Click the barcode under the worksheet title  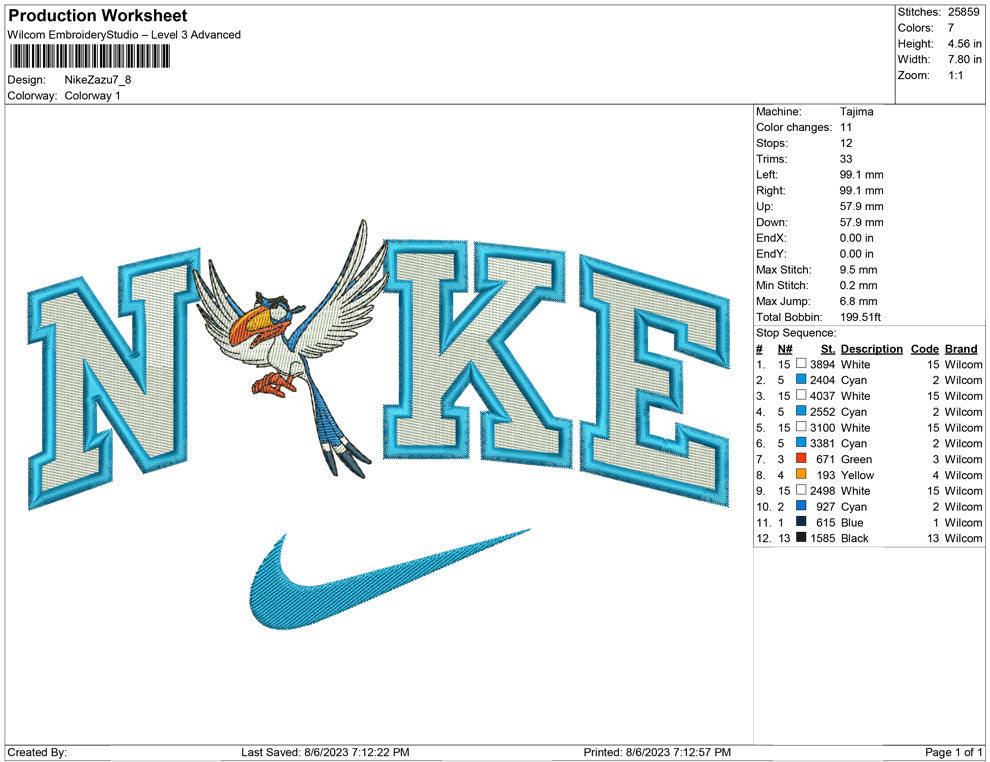(89, 56)
